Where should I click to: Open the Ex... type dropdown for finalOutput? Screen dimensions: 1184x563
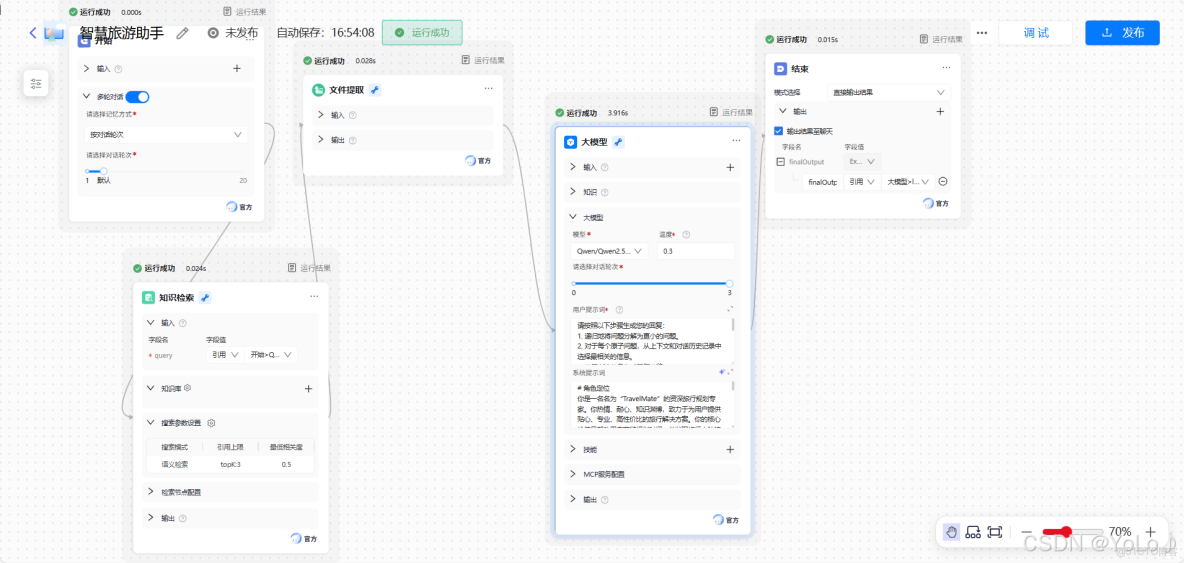tap(862, 162)
